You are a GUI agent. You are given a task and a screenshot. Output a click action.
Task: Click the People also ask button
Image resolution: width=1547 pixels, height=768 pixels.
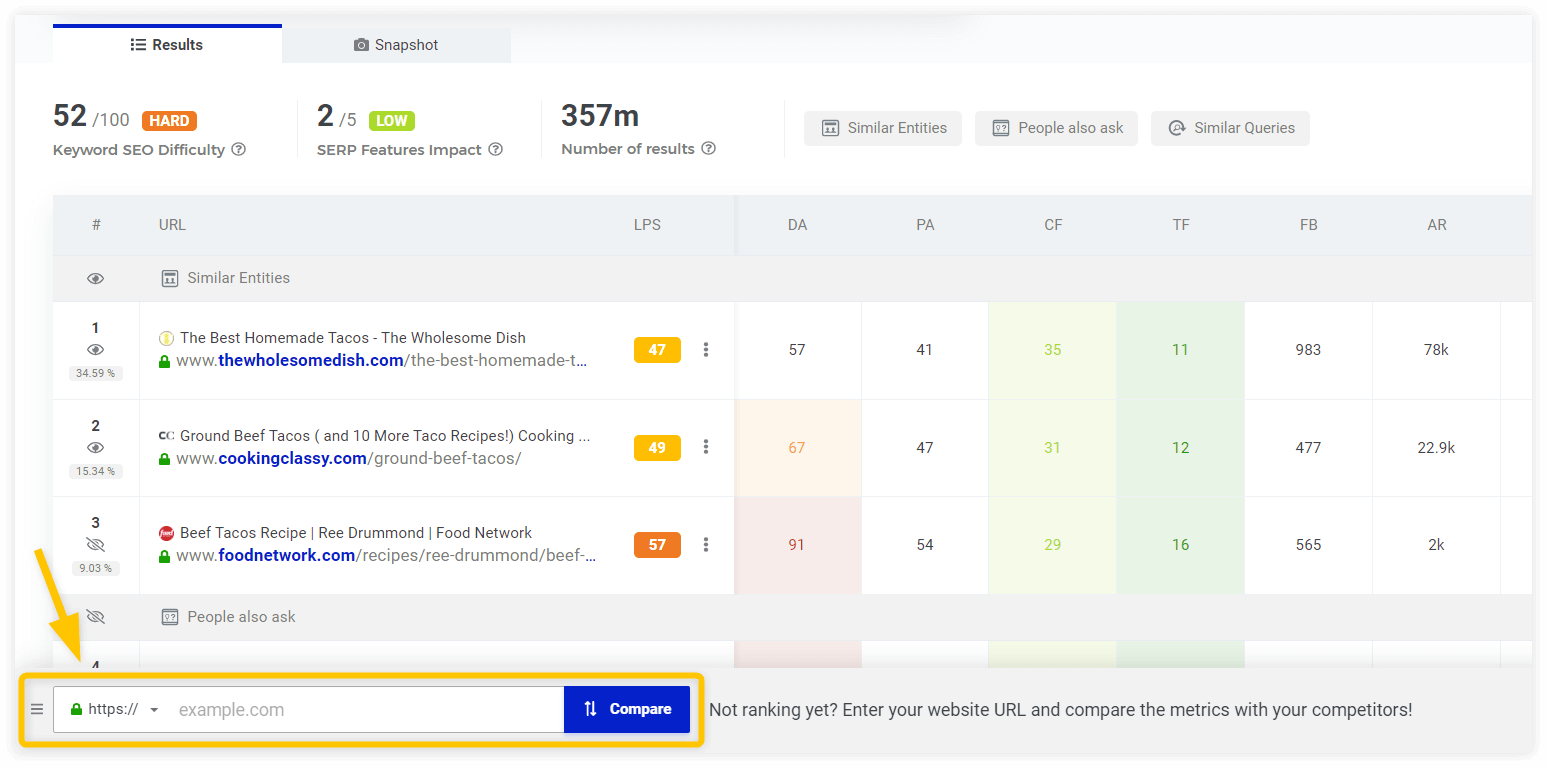(x=1056, y=128)
